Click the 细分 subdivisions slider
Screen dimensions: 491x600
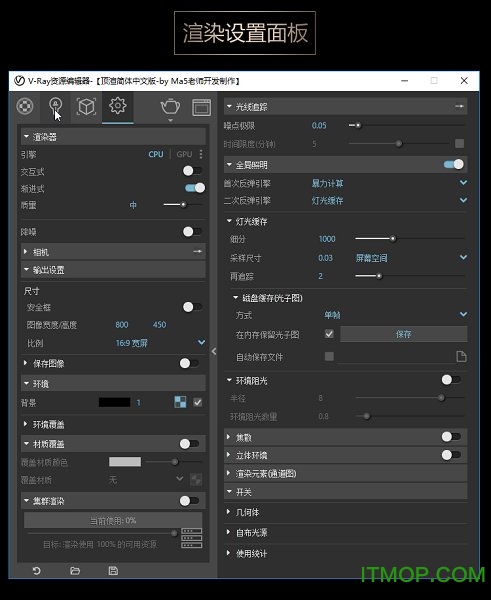410,239
